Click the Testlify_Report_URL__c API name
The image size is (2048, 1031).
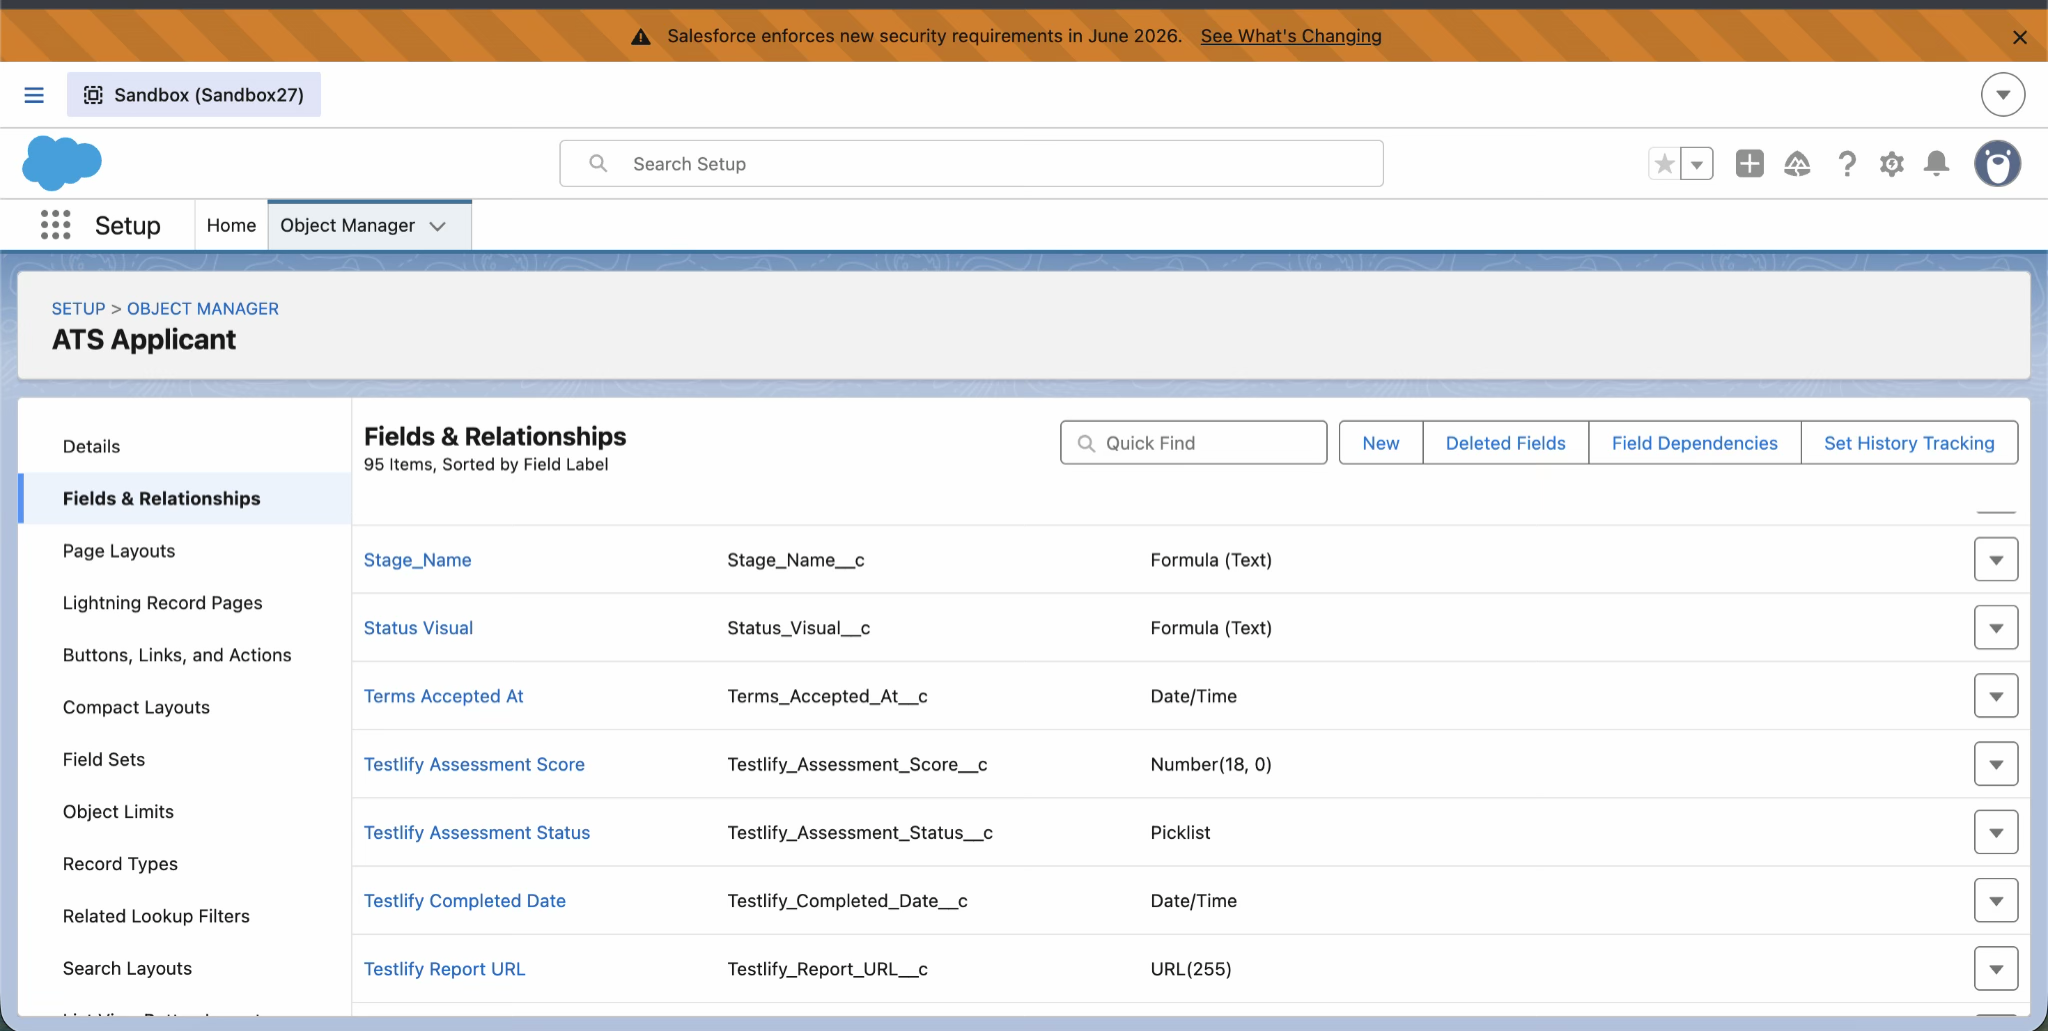pos(828,968)
